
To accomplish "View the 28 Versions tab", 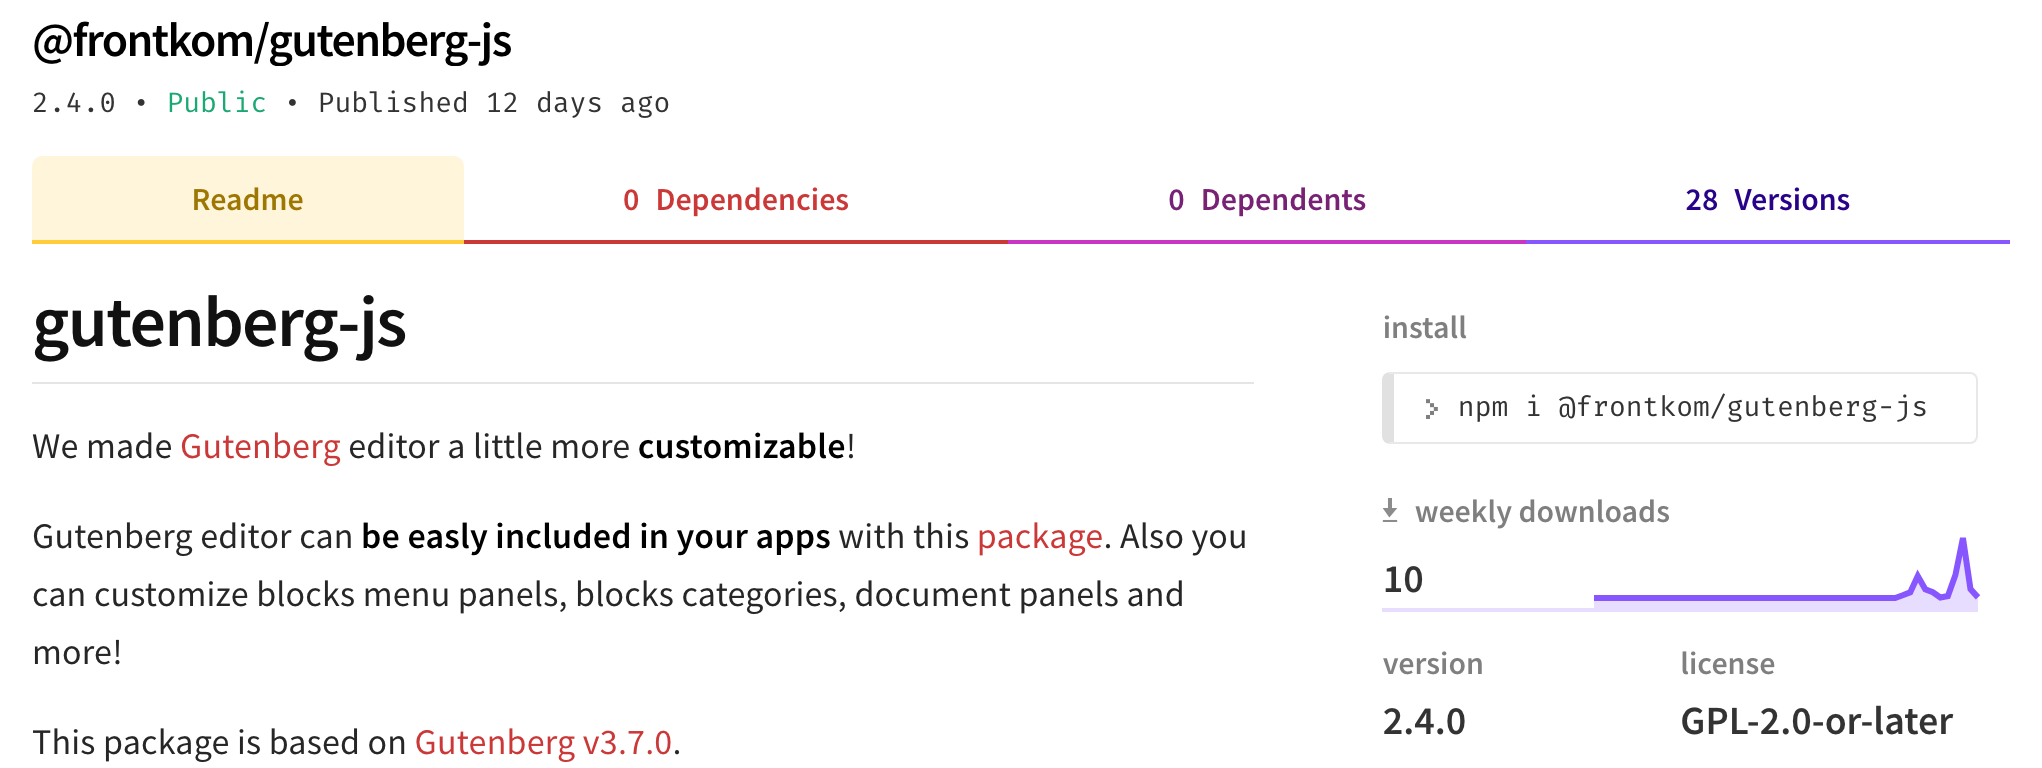I will [x=1767, y=199].
